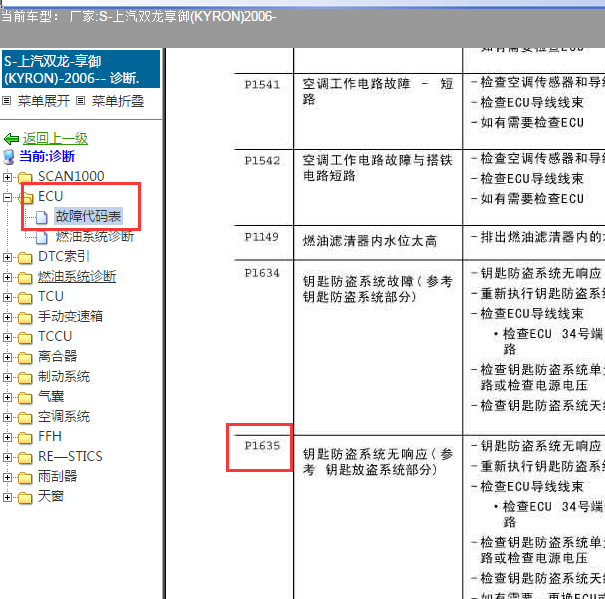Expand the SCAN1000 tree node
This screenshot has width=605, height=599.
tap(7, 177)
